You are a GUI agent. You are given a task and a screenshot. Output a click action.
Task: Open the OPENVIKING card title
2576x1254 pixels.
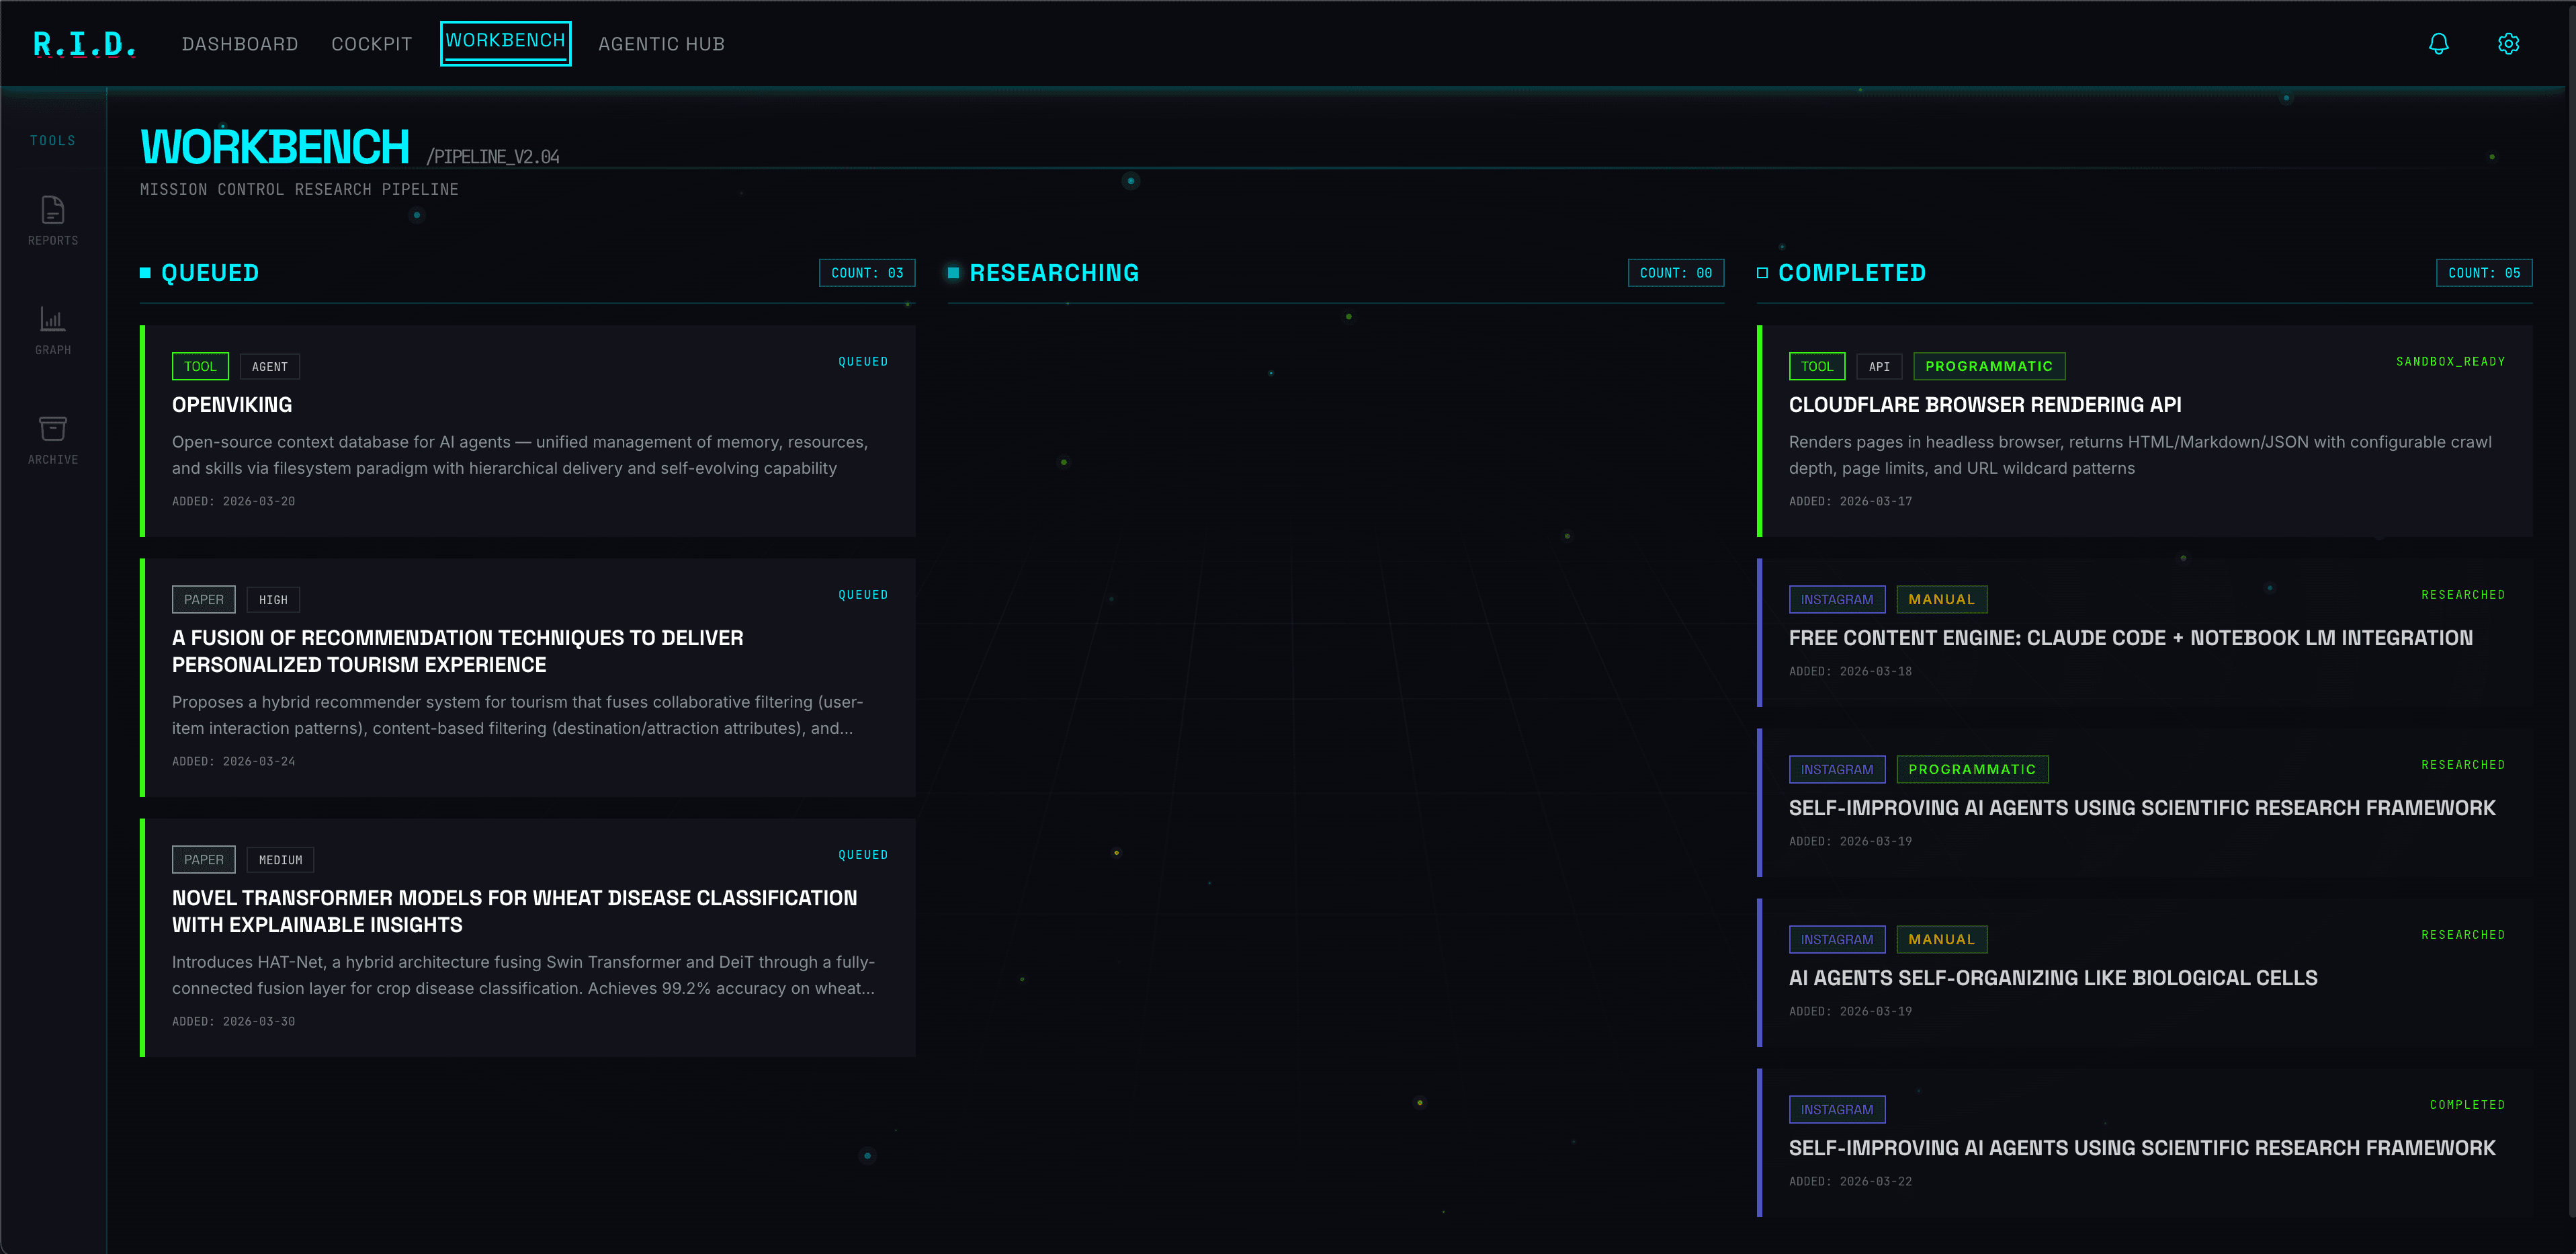(232, 405)
